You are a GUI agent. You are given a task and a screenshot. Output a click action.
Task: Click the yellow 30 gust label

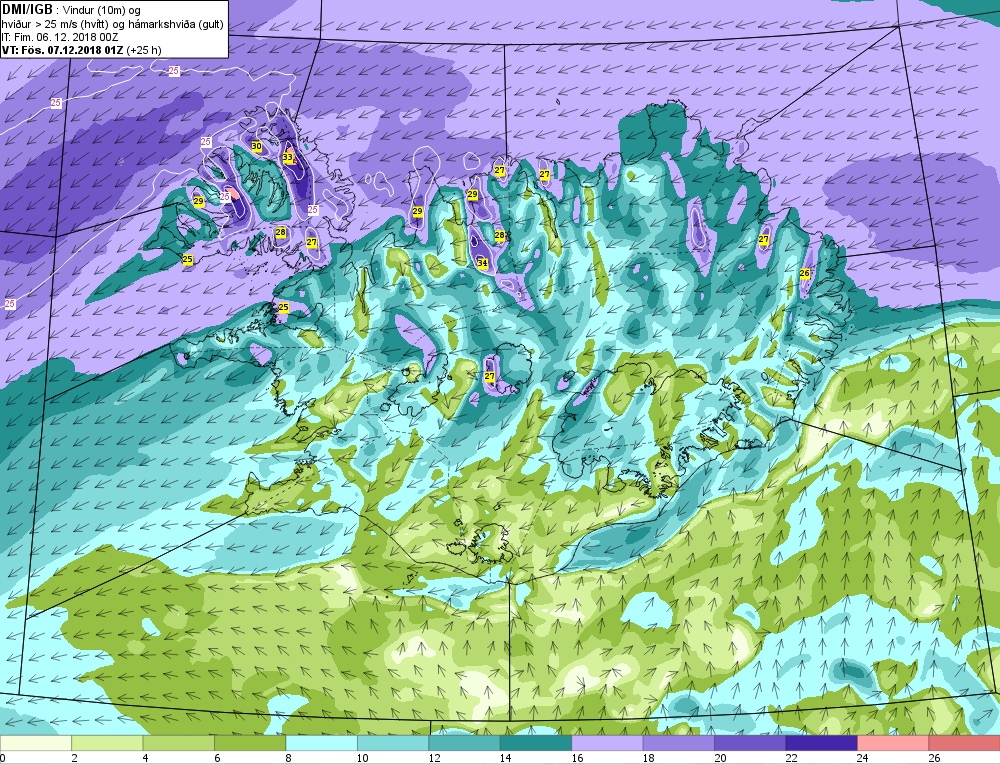point(256,146)
